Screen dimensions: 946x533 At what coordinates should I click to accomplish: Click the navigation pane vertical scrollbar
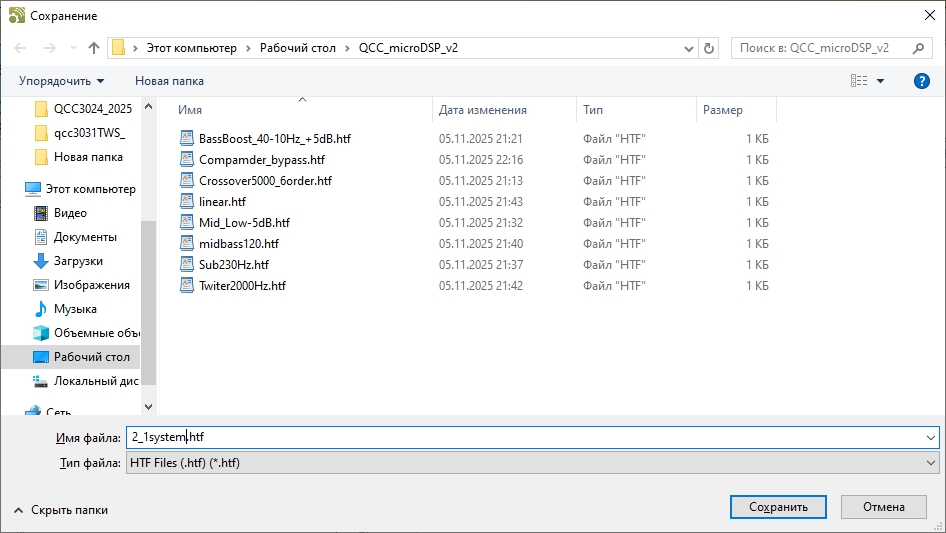click(149, 300)
